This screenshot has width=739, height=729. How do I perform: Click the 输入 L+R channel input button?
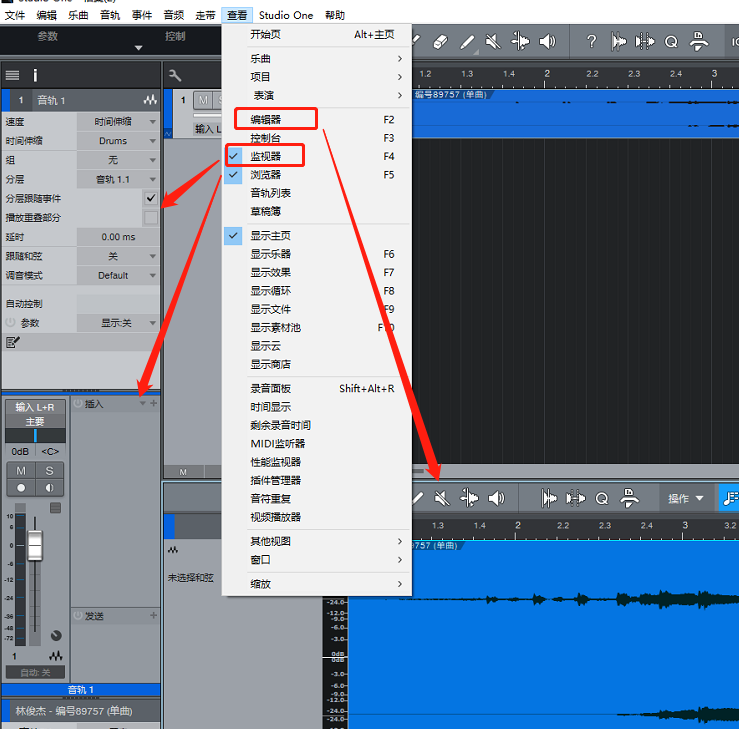35,407
